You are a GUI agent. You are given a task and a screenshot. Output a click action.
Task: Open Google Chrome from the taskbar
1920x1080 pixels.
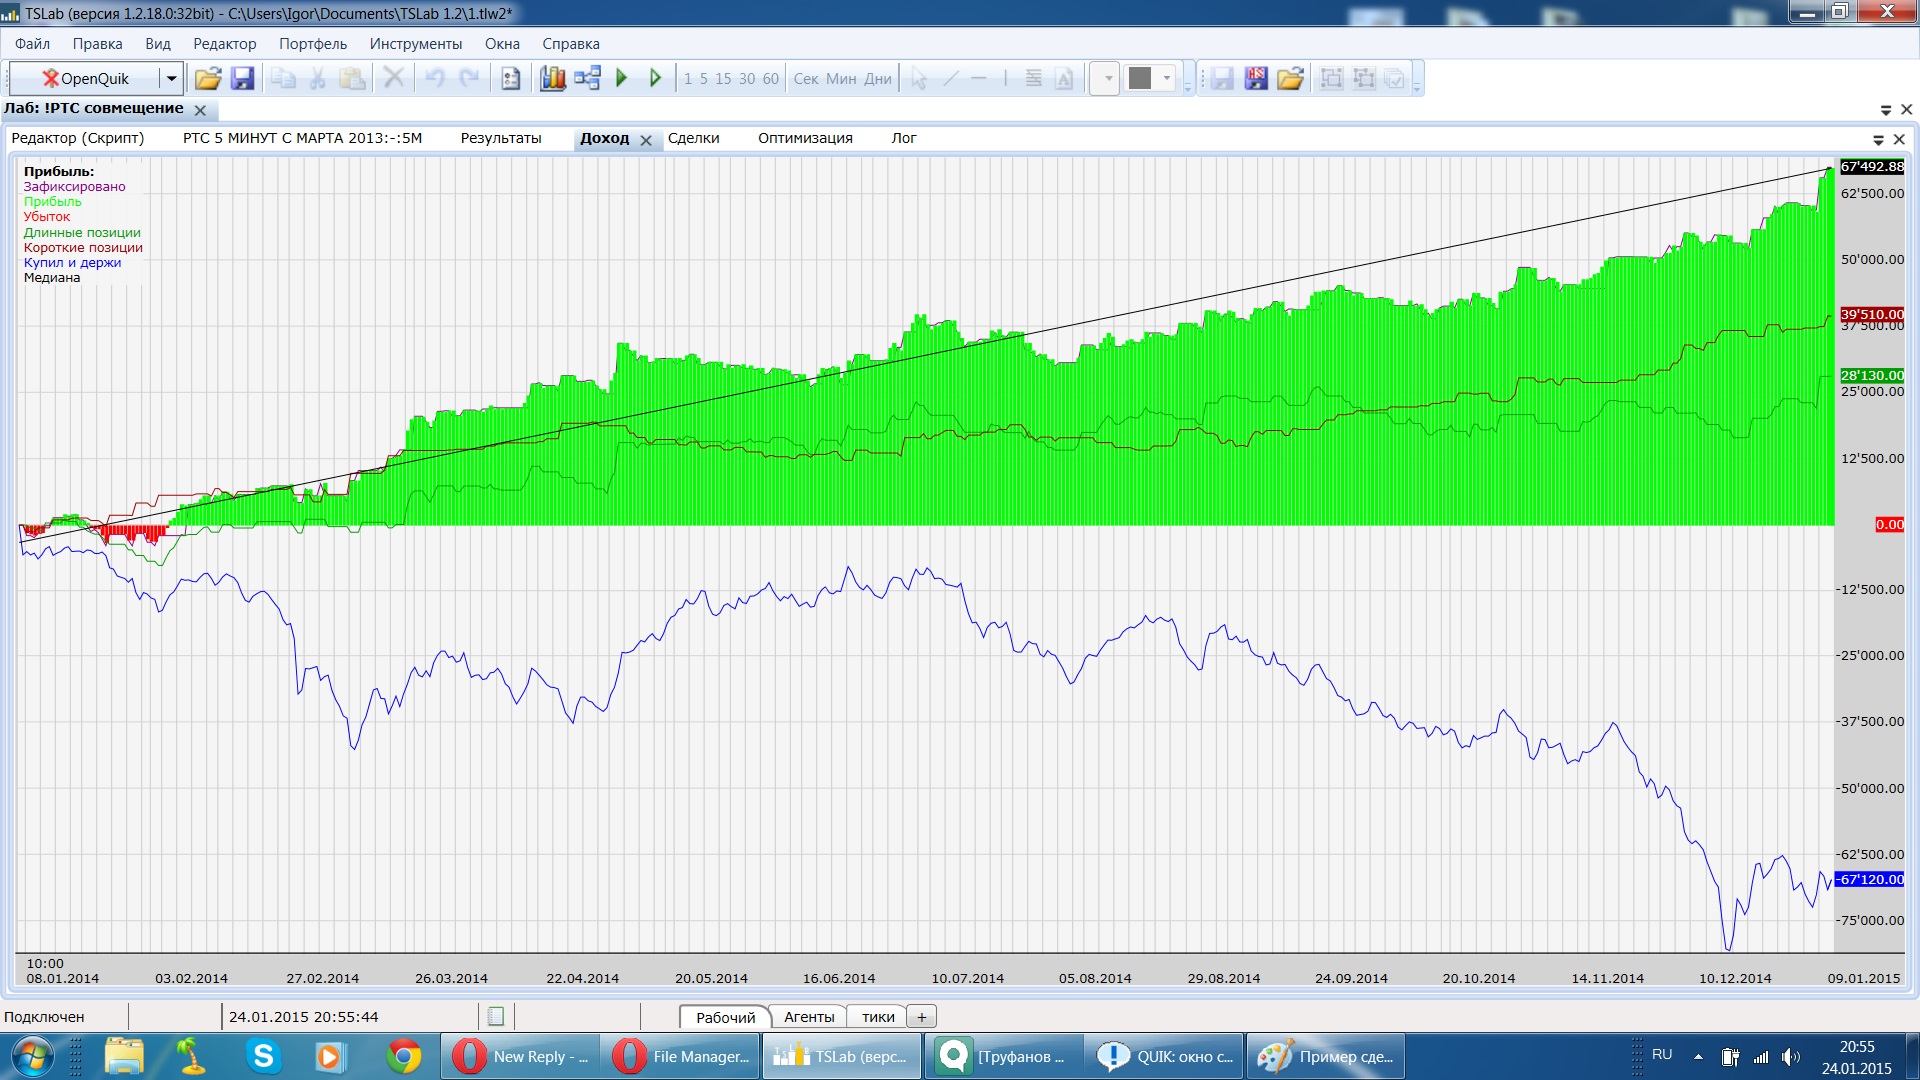pyautogui.click(x=404, y=1056)
